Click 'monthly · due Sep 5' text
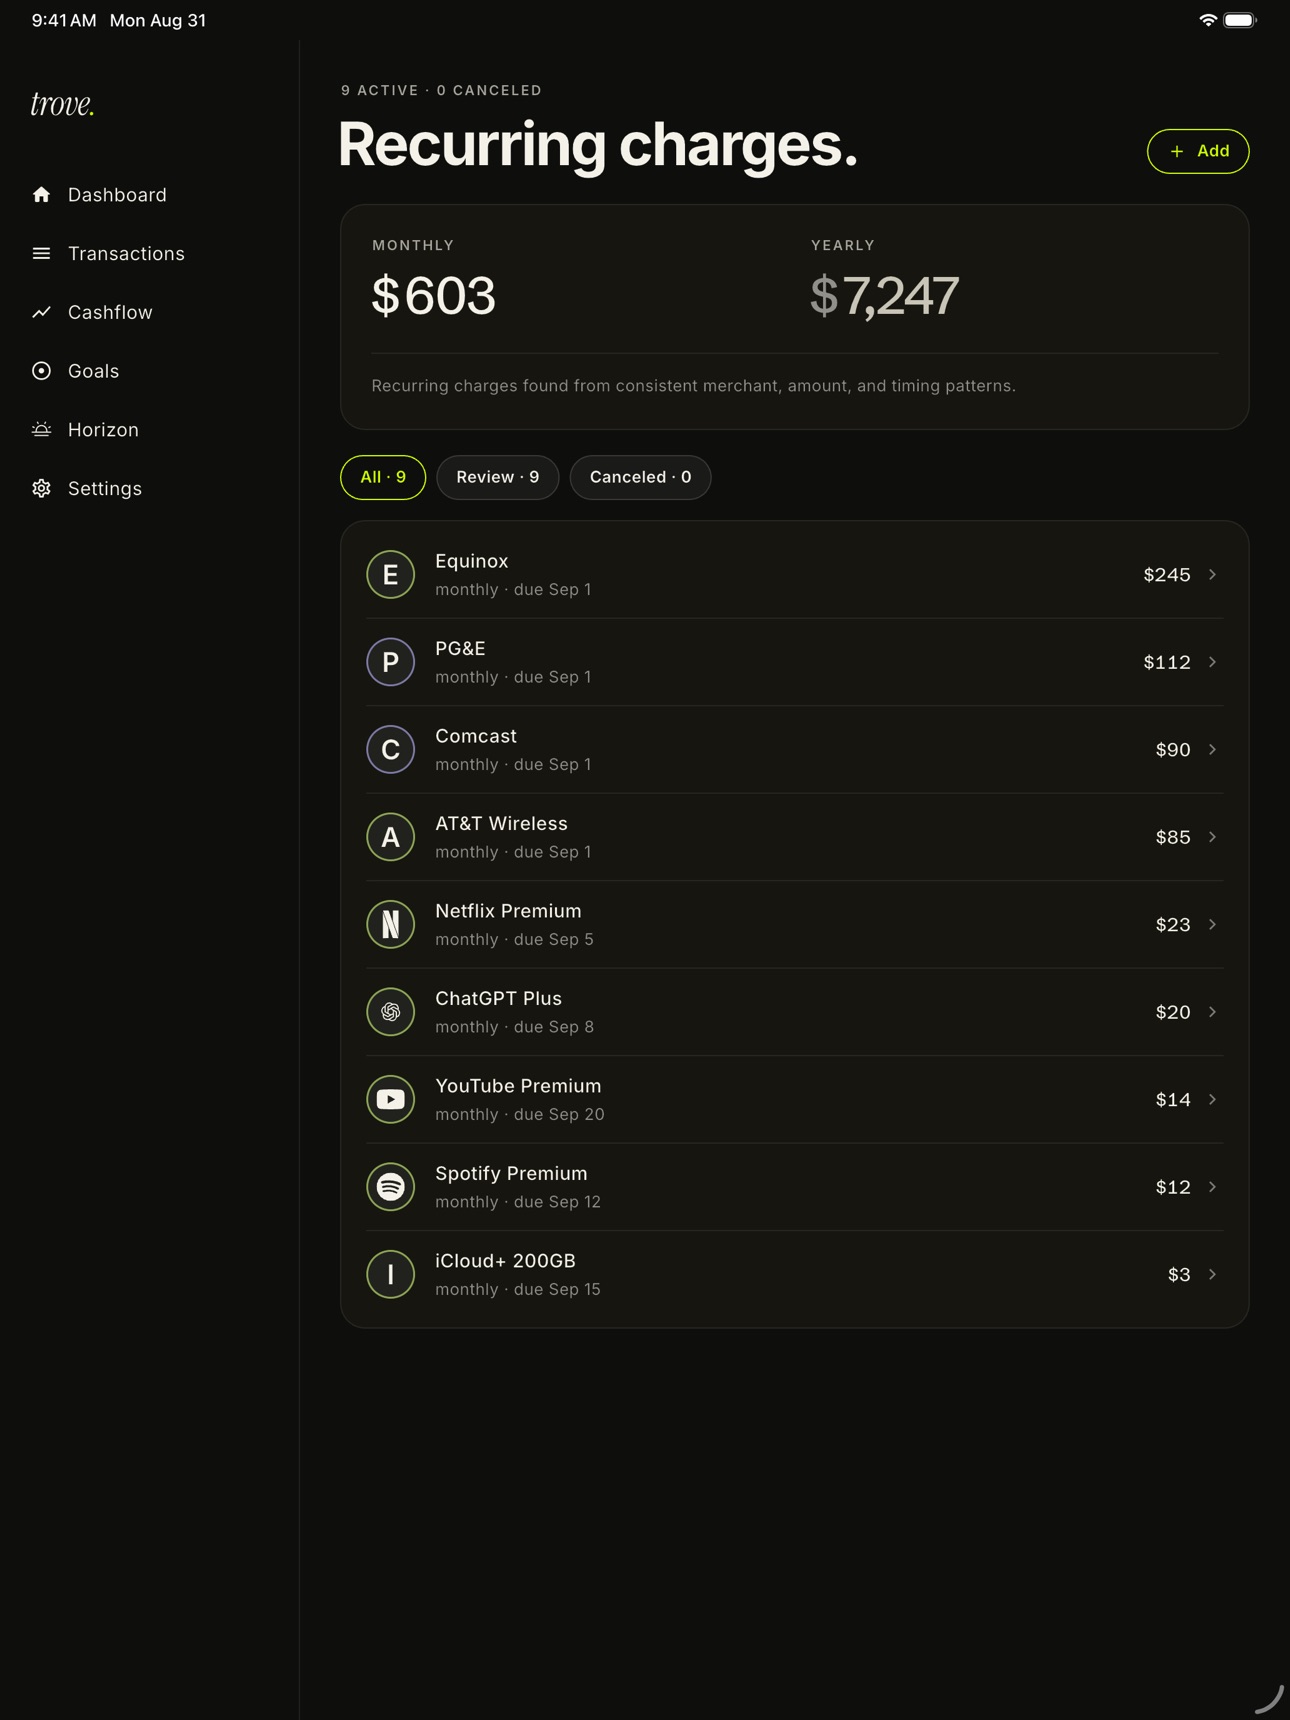 tap(514, 939)
